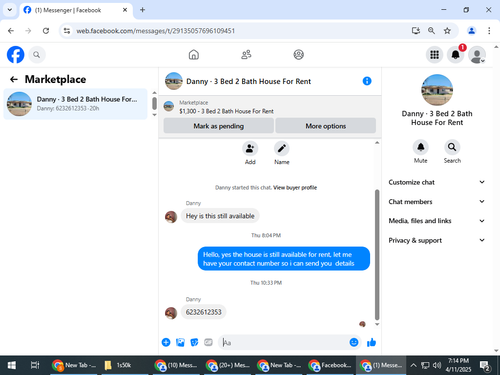Screen dimensions: 500x375
Task: Choose a GIF icon in composer
Action: click(208, 342)
